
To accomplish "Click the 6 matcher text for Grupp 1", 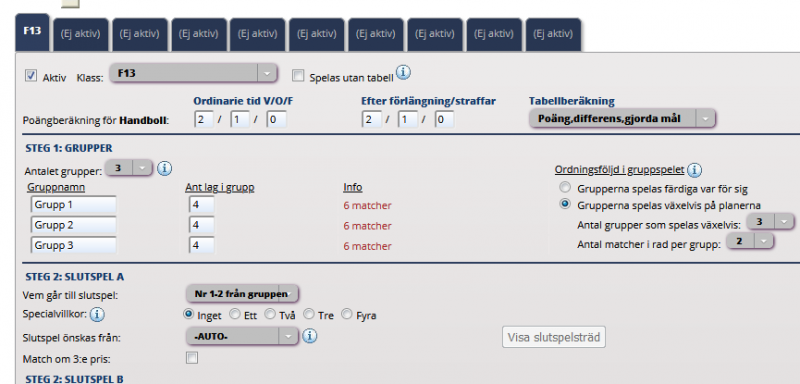I will pyautogui.click(x=367, y=206).
